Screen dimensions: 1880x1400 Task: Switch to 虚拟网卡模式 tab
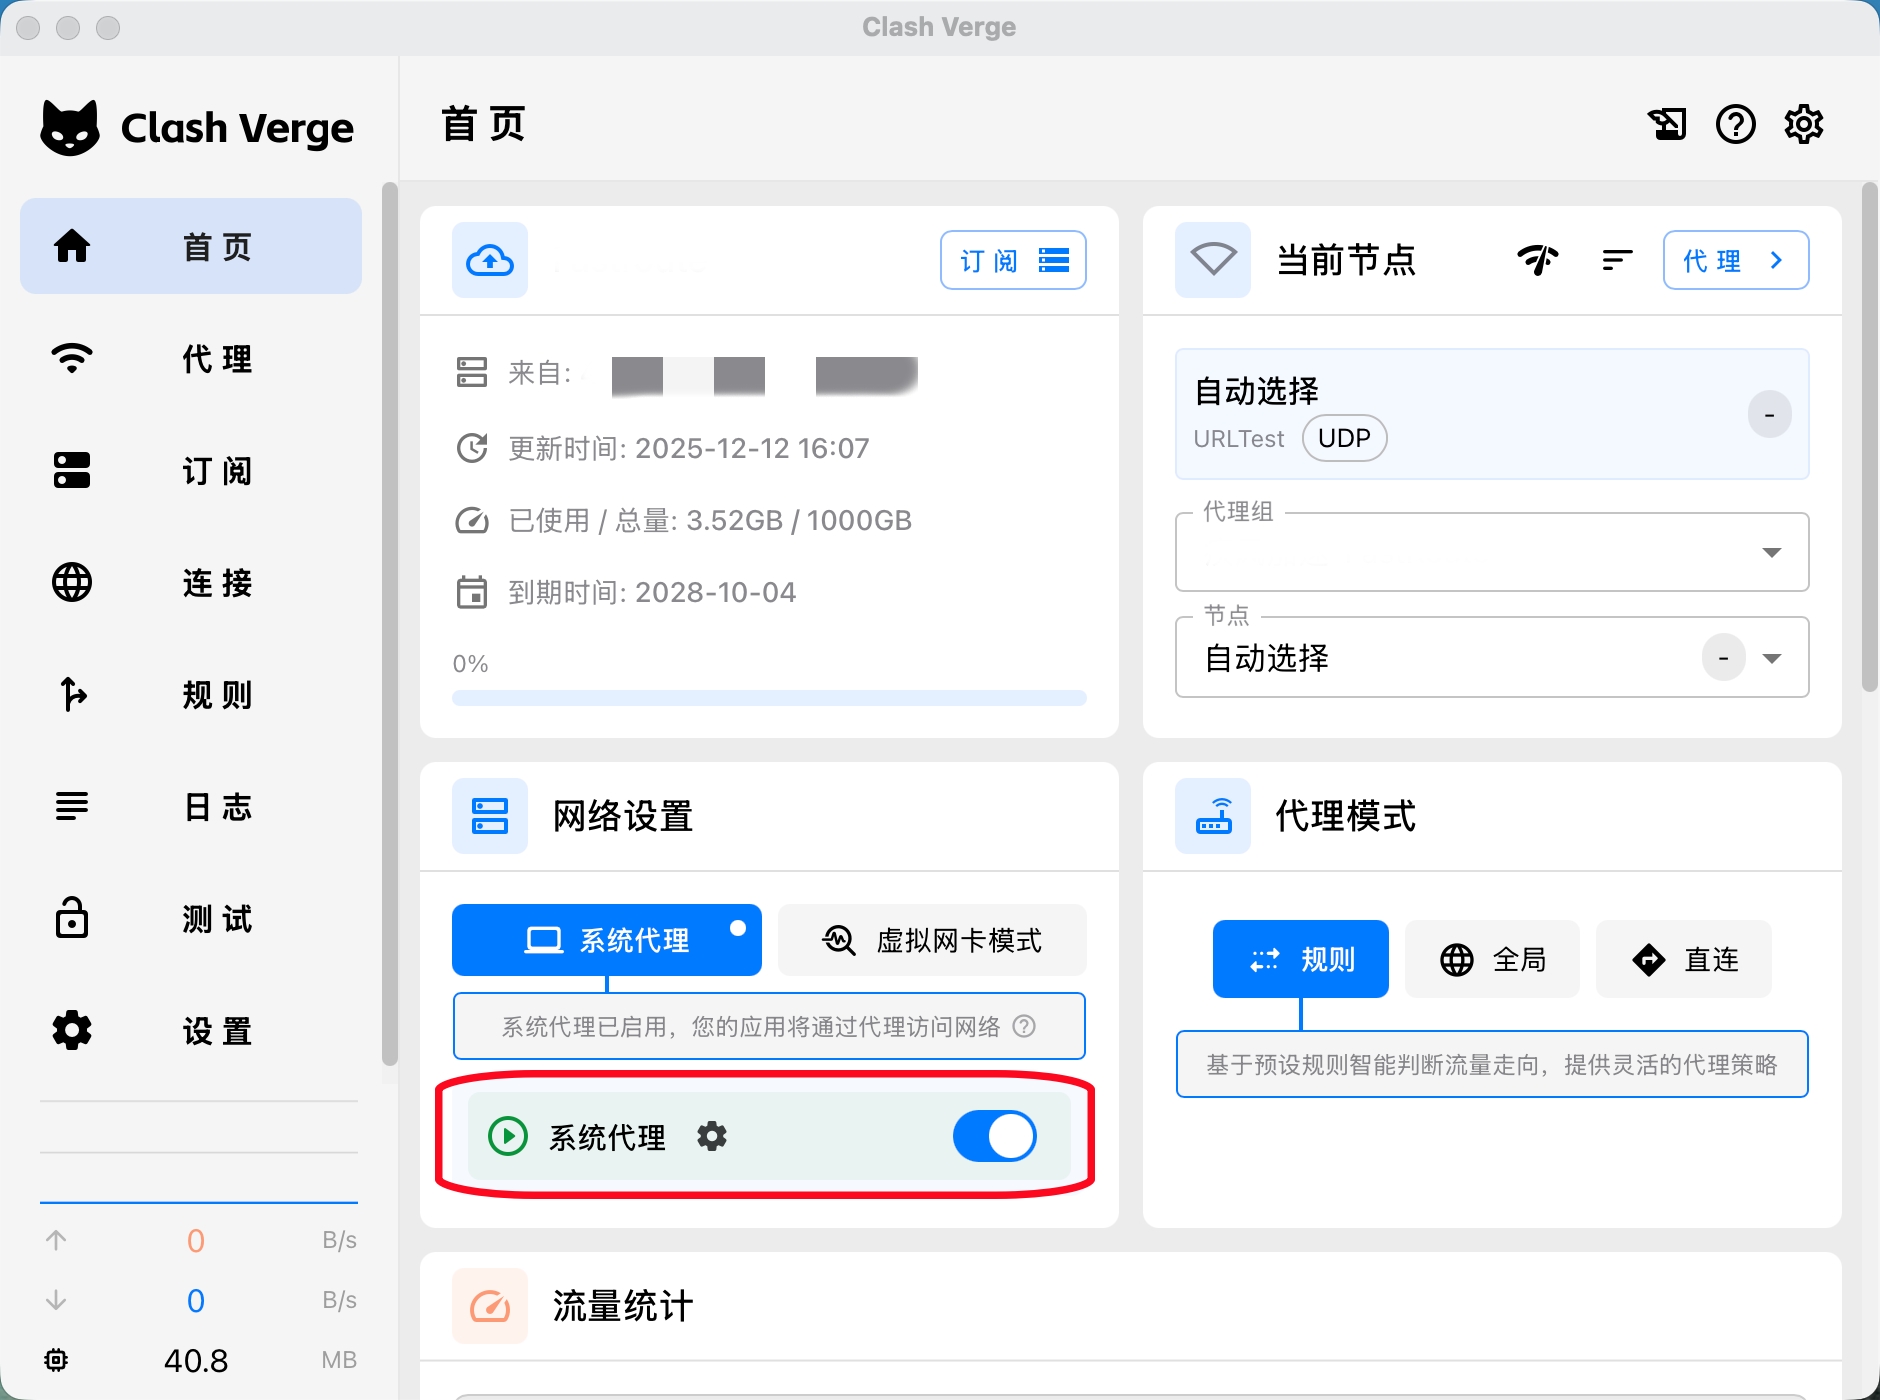(x=932, y=940)
